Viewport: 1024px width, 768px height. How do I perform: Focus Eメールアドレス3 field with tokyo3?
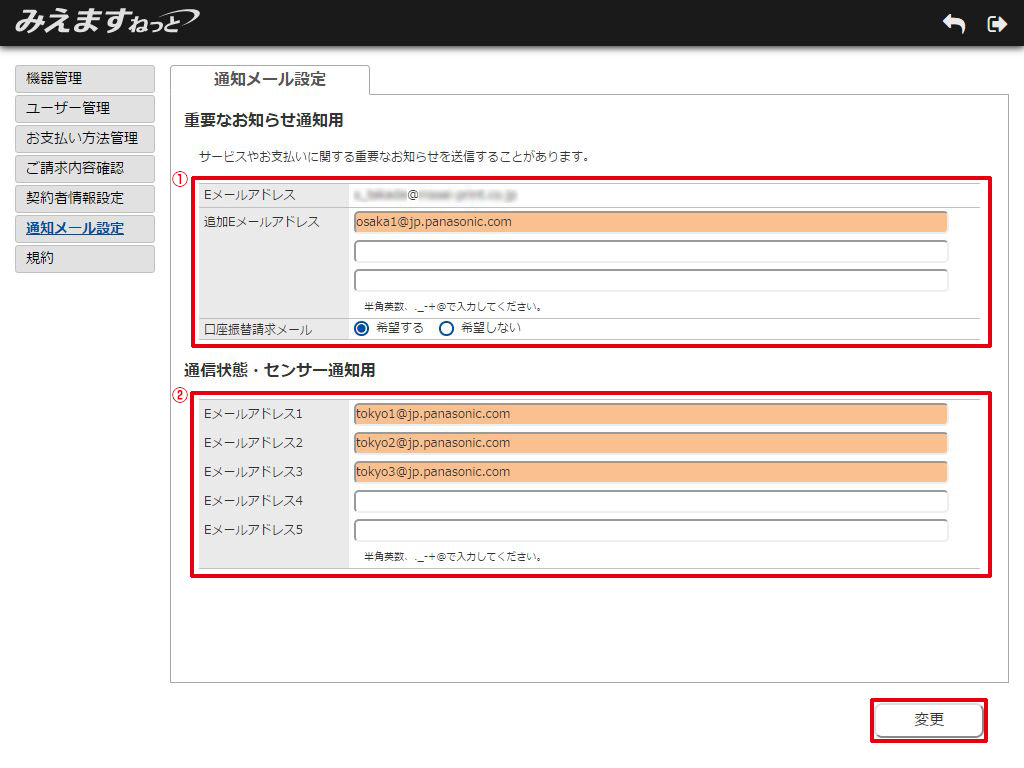point(650,472)
